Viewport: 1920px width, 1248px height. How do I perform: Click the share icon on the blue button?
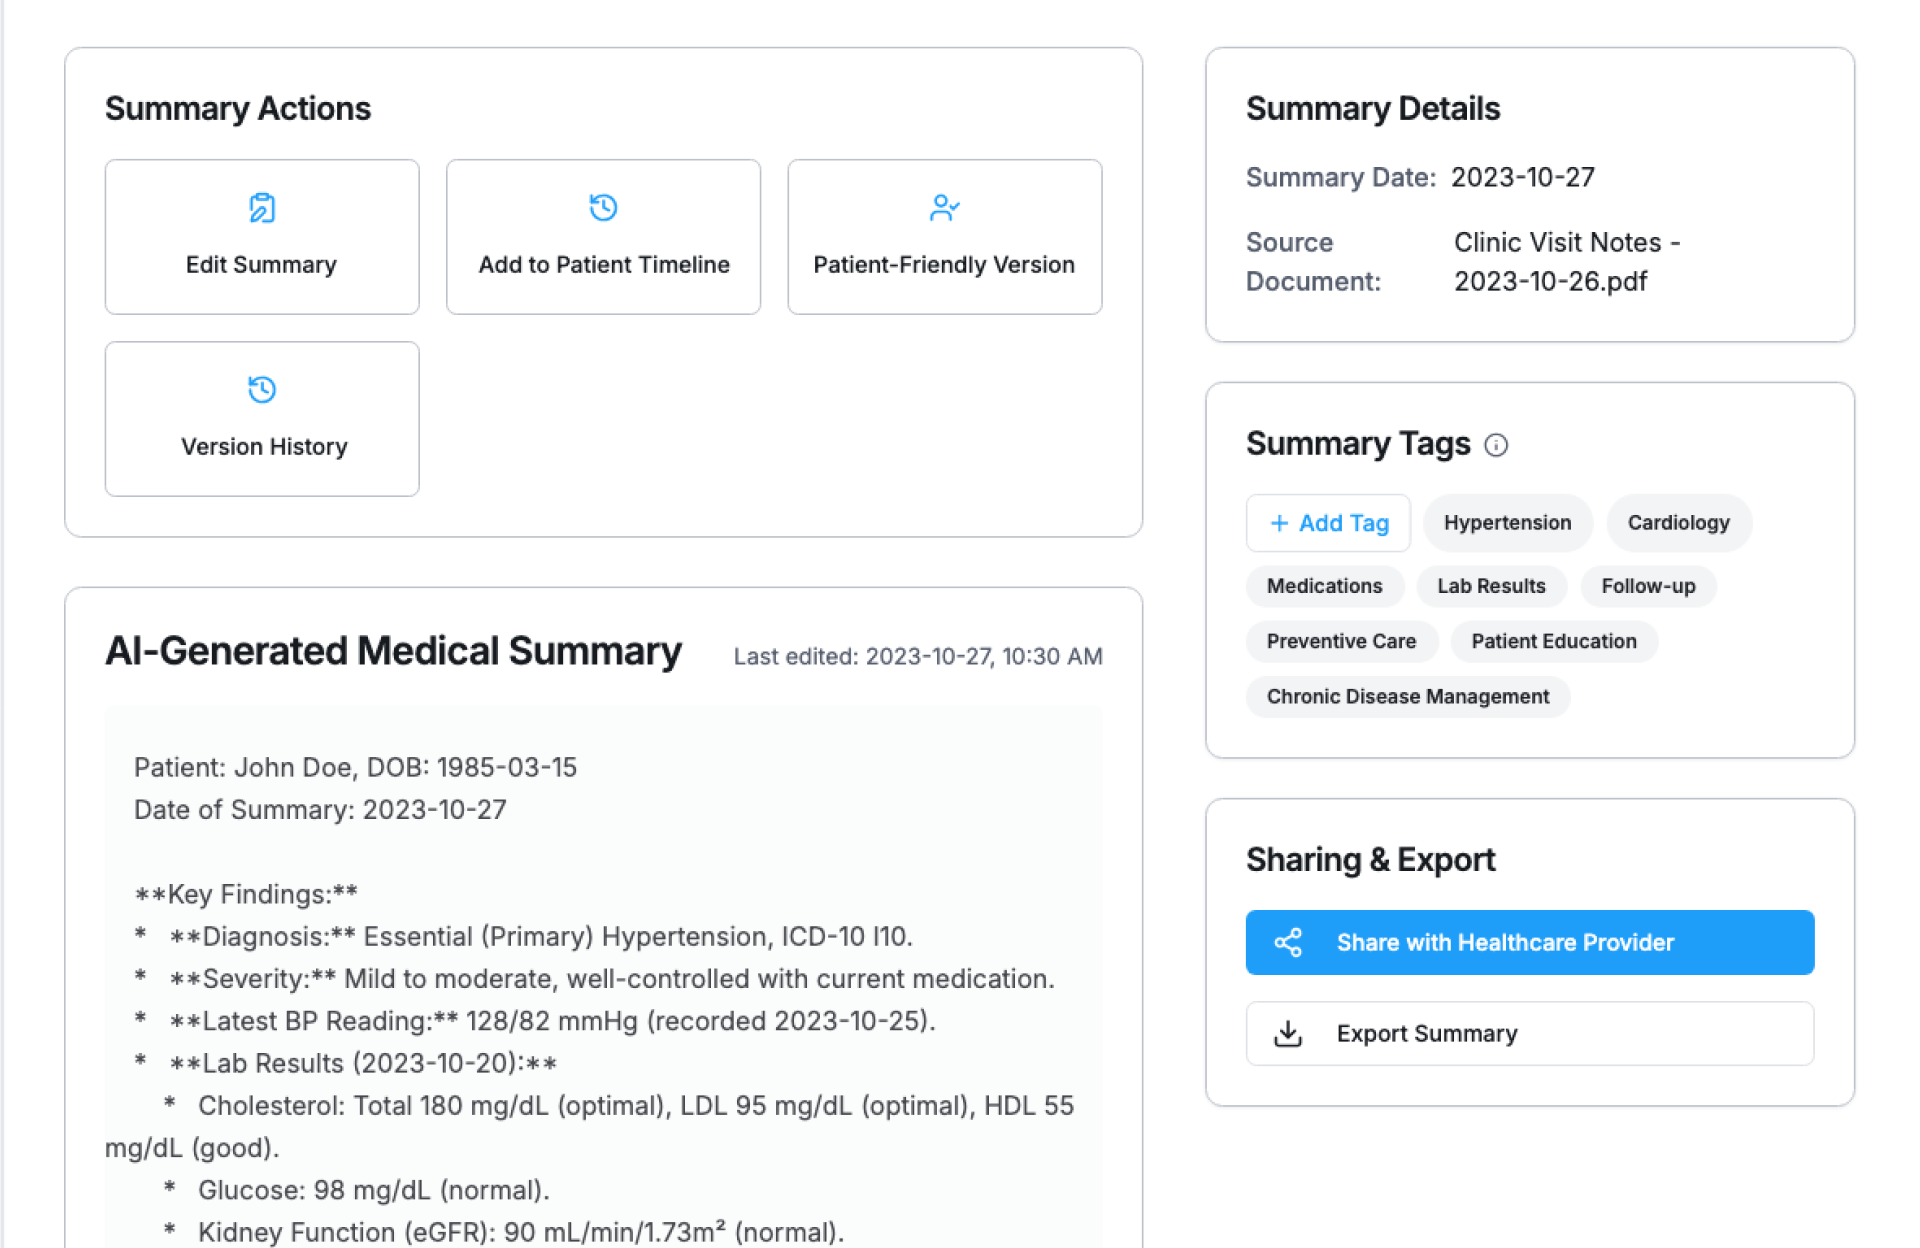pyautogui.click(x=1288, y=942)
